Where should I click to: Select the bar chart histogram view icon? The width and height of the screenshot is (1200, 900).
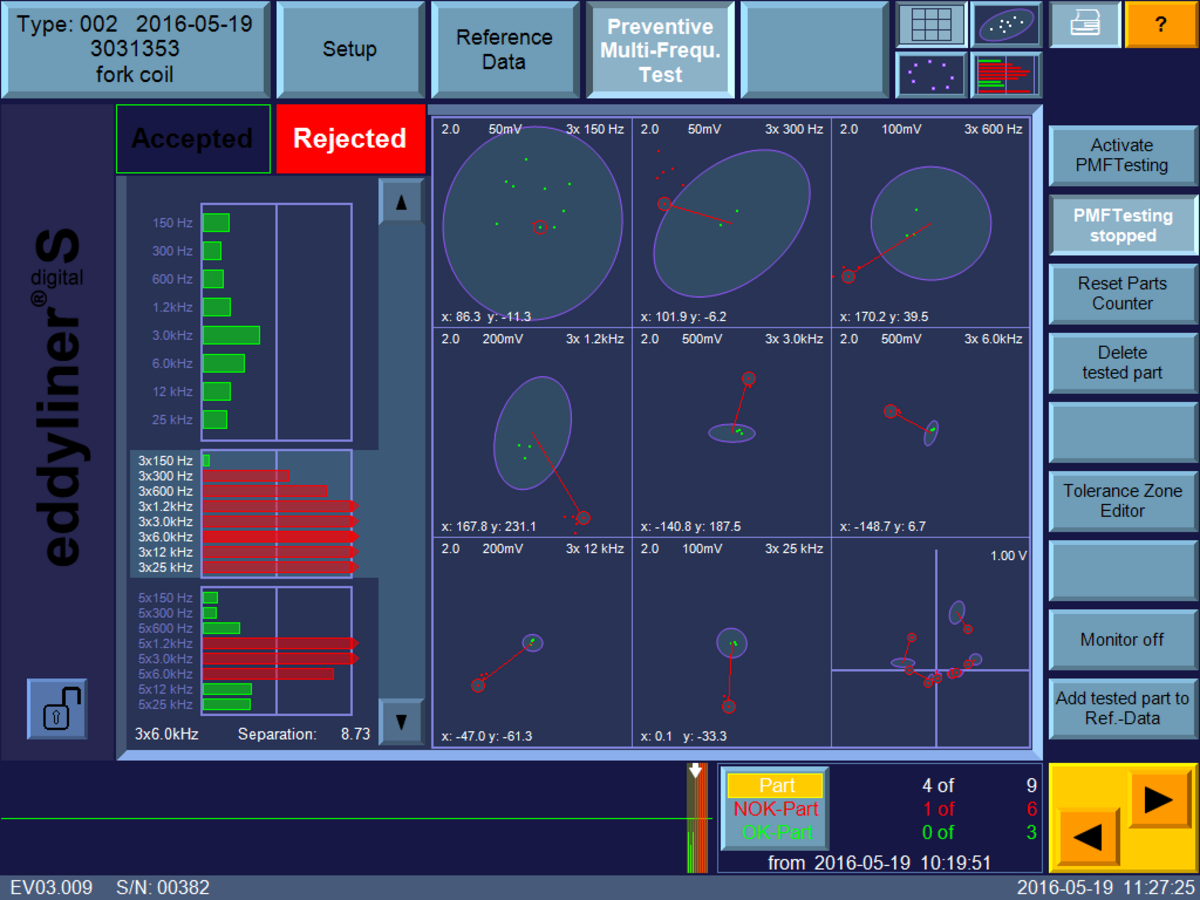click(x=1006, y=74)
